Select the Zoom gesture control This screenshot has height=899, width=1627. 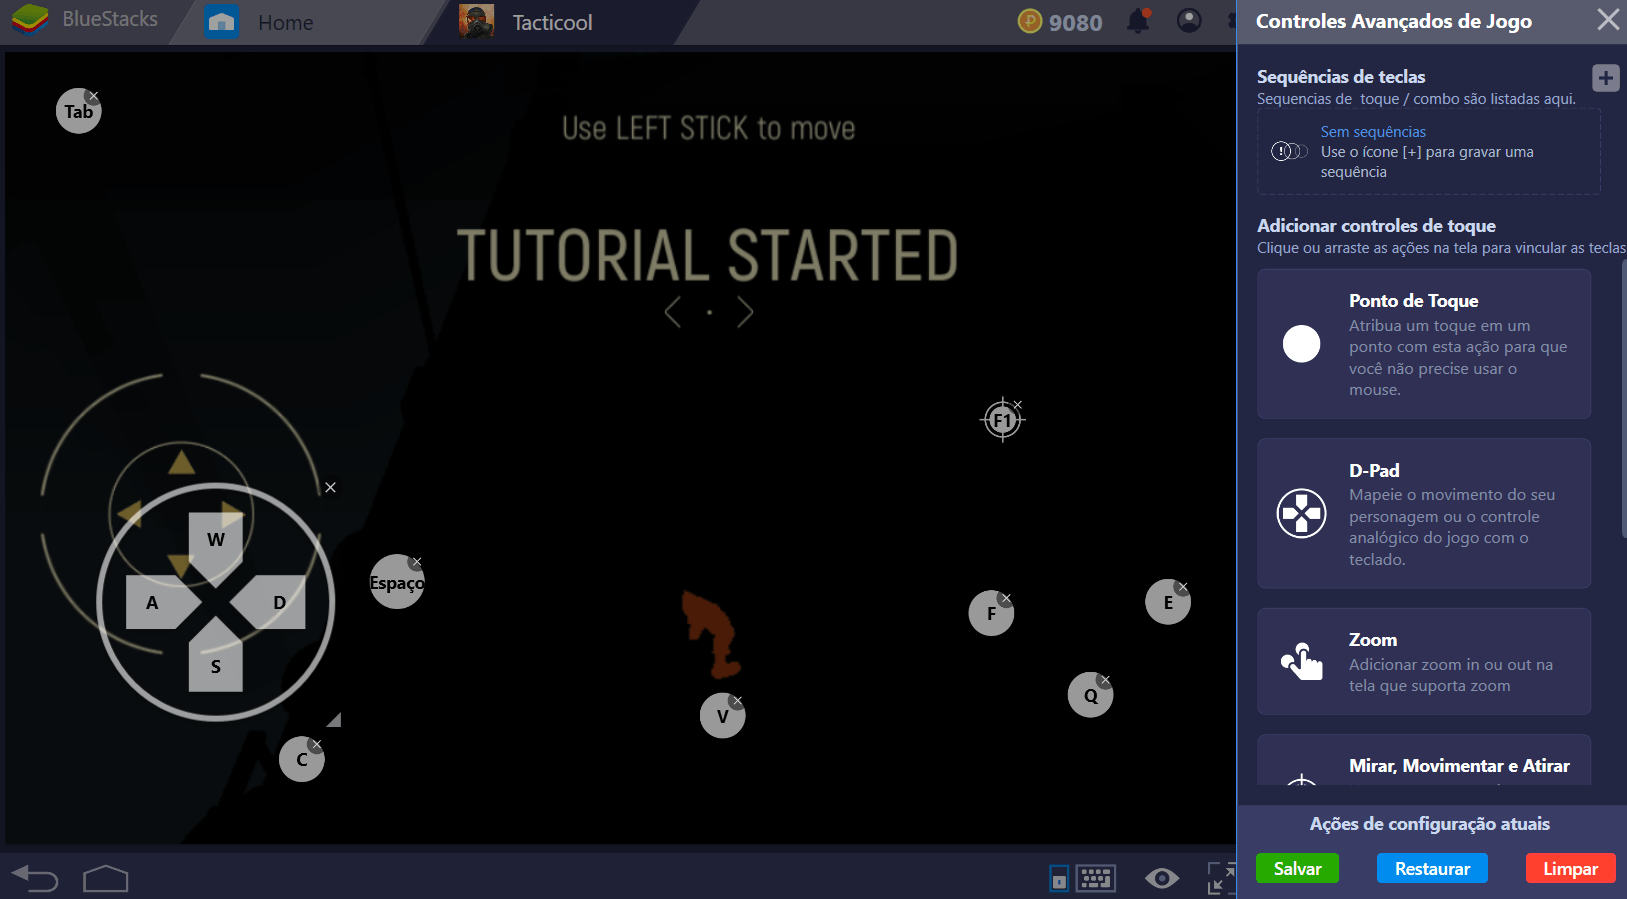tap(1424, 661)
